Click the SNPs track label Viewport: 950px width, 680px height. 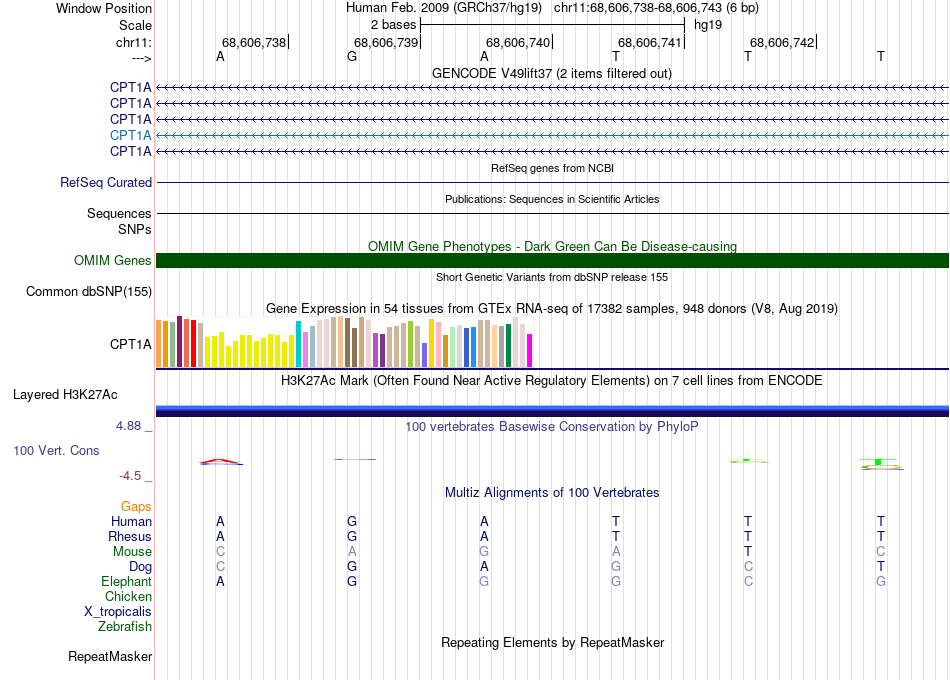(135, 230)
